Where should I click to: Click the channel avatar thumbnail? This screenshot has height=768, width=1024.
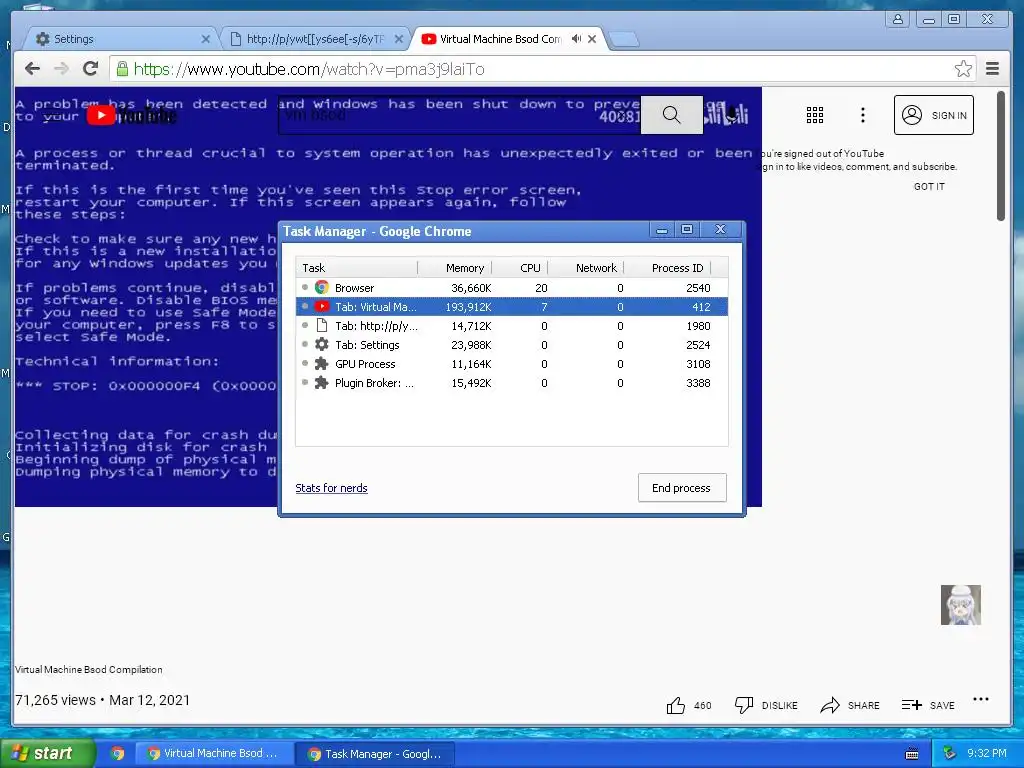961,605
